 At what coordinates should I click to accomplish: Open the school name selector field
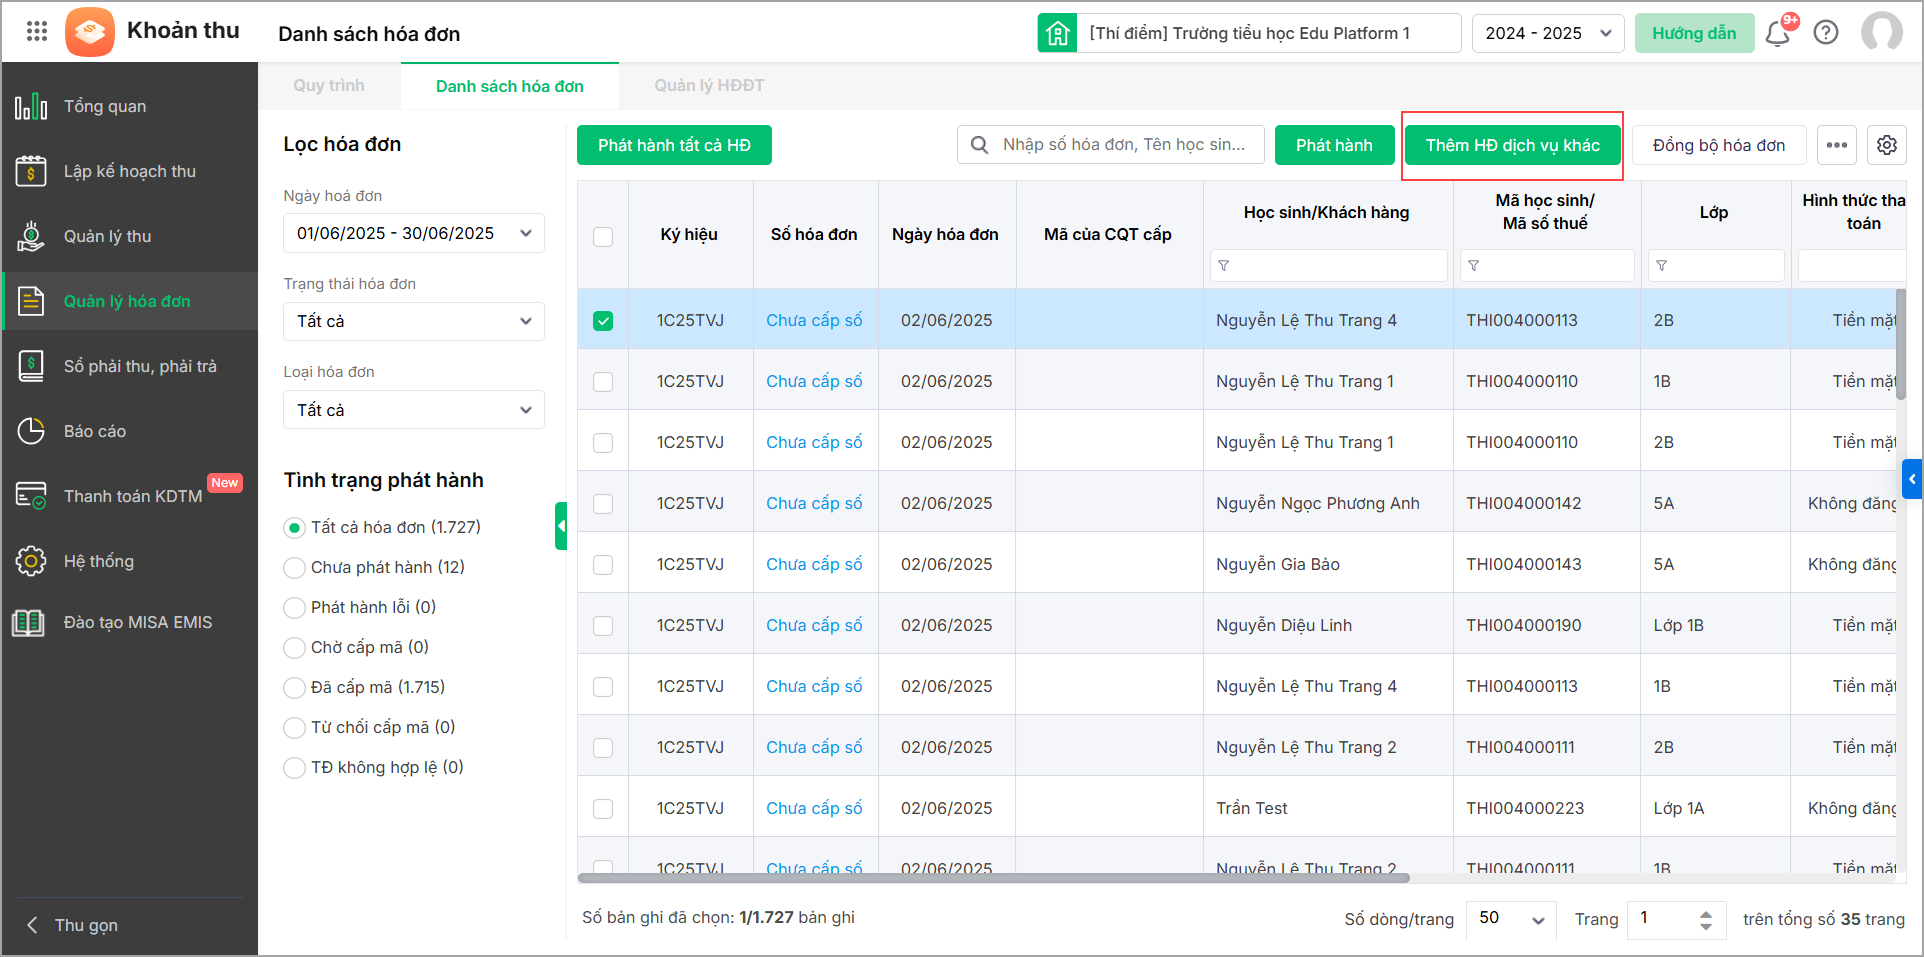pos(1269,33)
